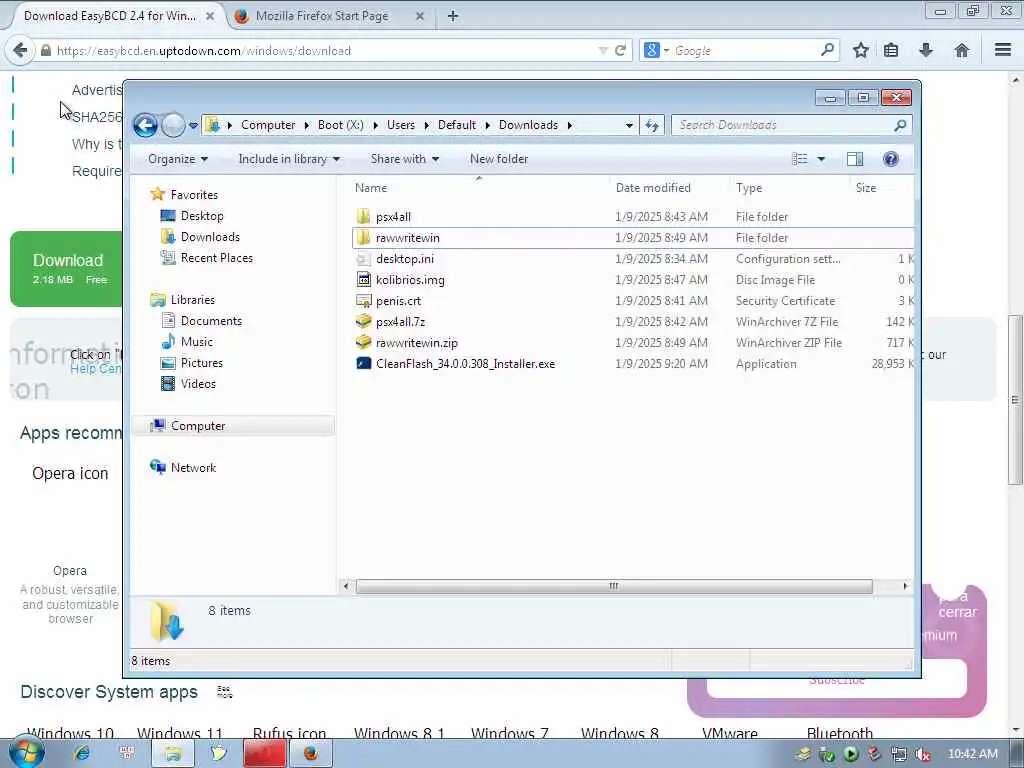Open the Organize menu
Viewport: 1024px width, 768px height.
(x=178, y=159)
